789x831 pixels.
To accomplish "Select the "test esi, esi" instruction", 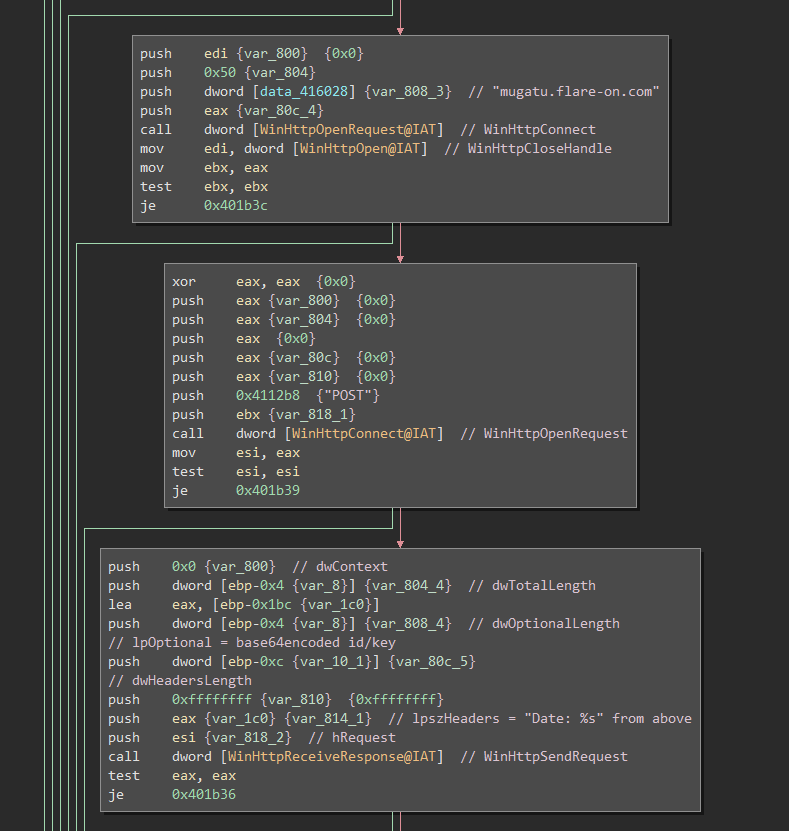I will (236, 472).
